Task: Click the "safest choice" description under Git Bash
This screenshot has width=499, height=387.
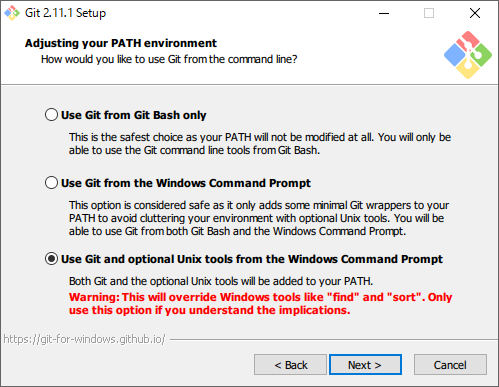Action: point(260,144)
